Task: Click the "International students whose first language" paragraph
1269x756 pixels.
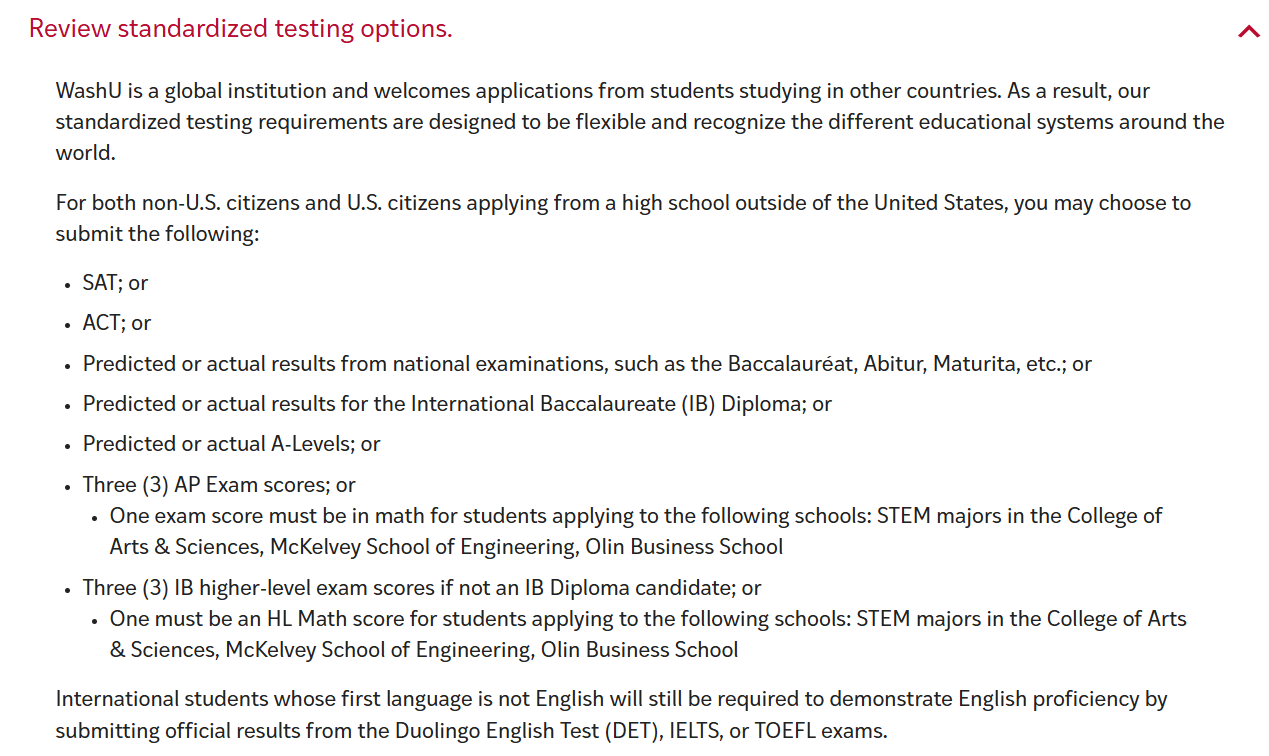Action: tap(611, 714)
